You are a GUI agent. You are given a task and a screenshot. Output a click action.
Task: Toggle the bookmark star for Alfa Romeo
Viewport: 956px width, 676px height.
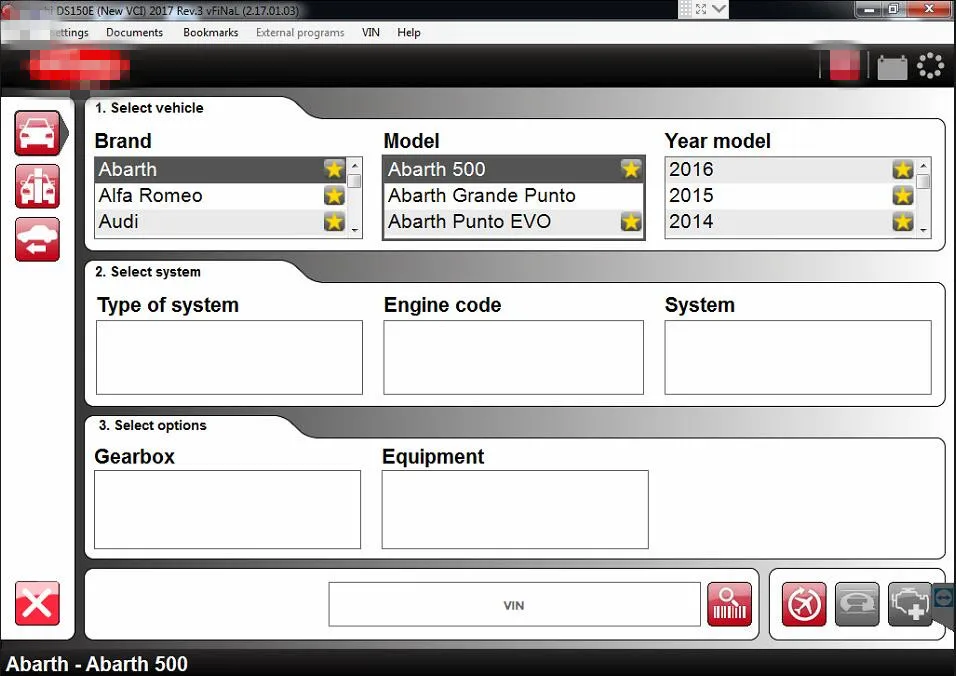(334, 195)
